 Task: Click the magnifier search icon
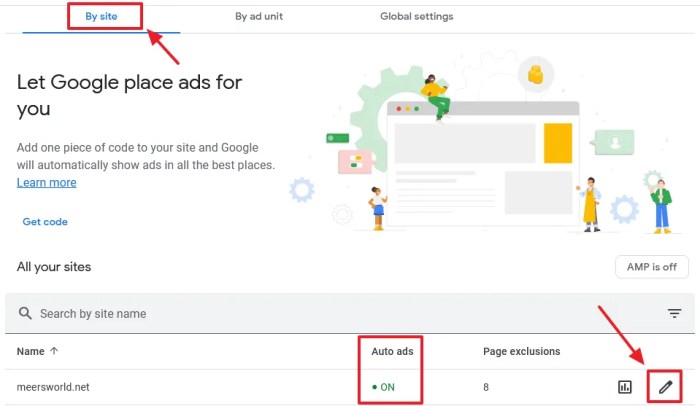[x=25, y=313]
